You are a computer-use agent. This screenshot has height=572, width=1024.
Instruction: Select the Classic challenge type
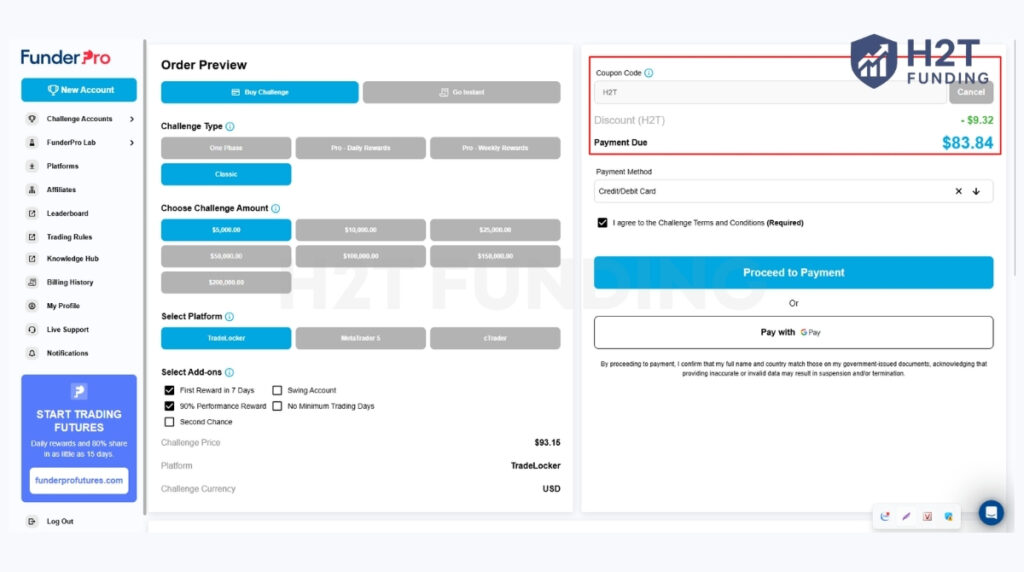(x=226, y=174)
